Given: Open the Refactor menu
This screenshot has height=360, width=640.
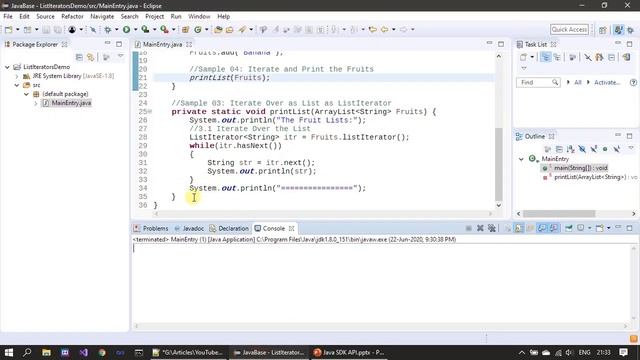Looking at the screenshot, I should (72, 16).
